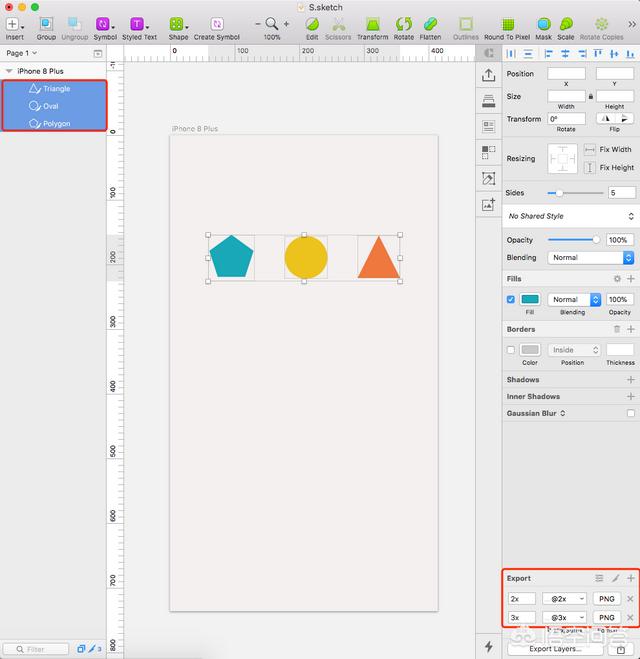640x659 pixels.
Task: Click the Scale toolbar icon
Action: [566, 24]
